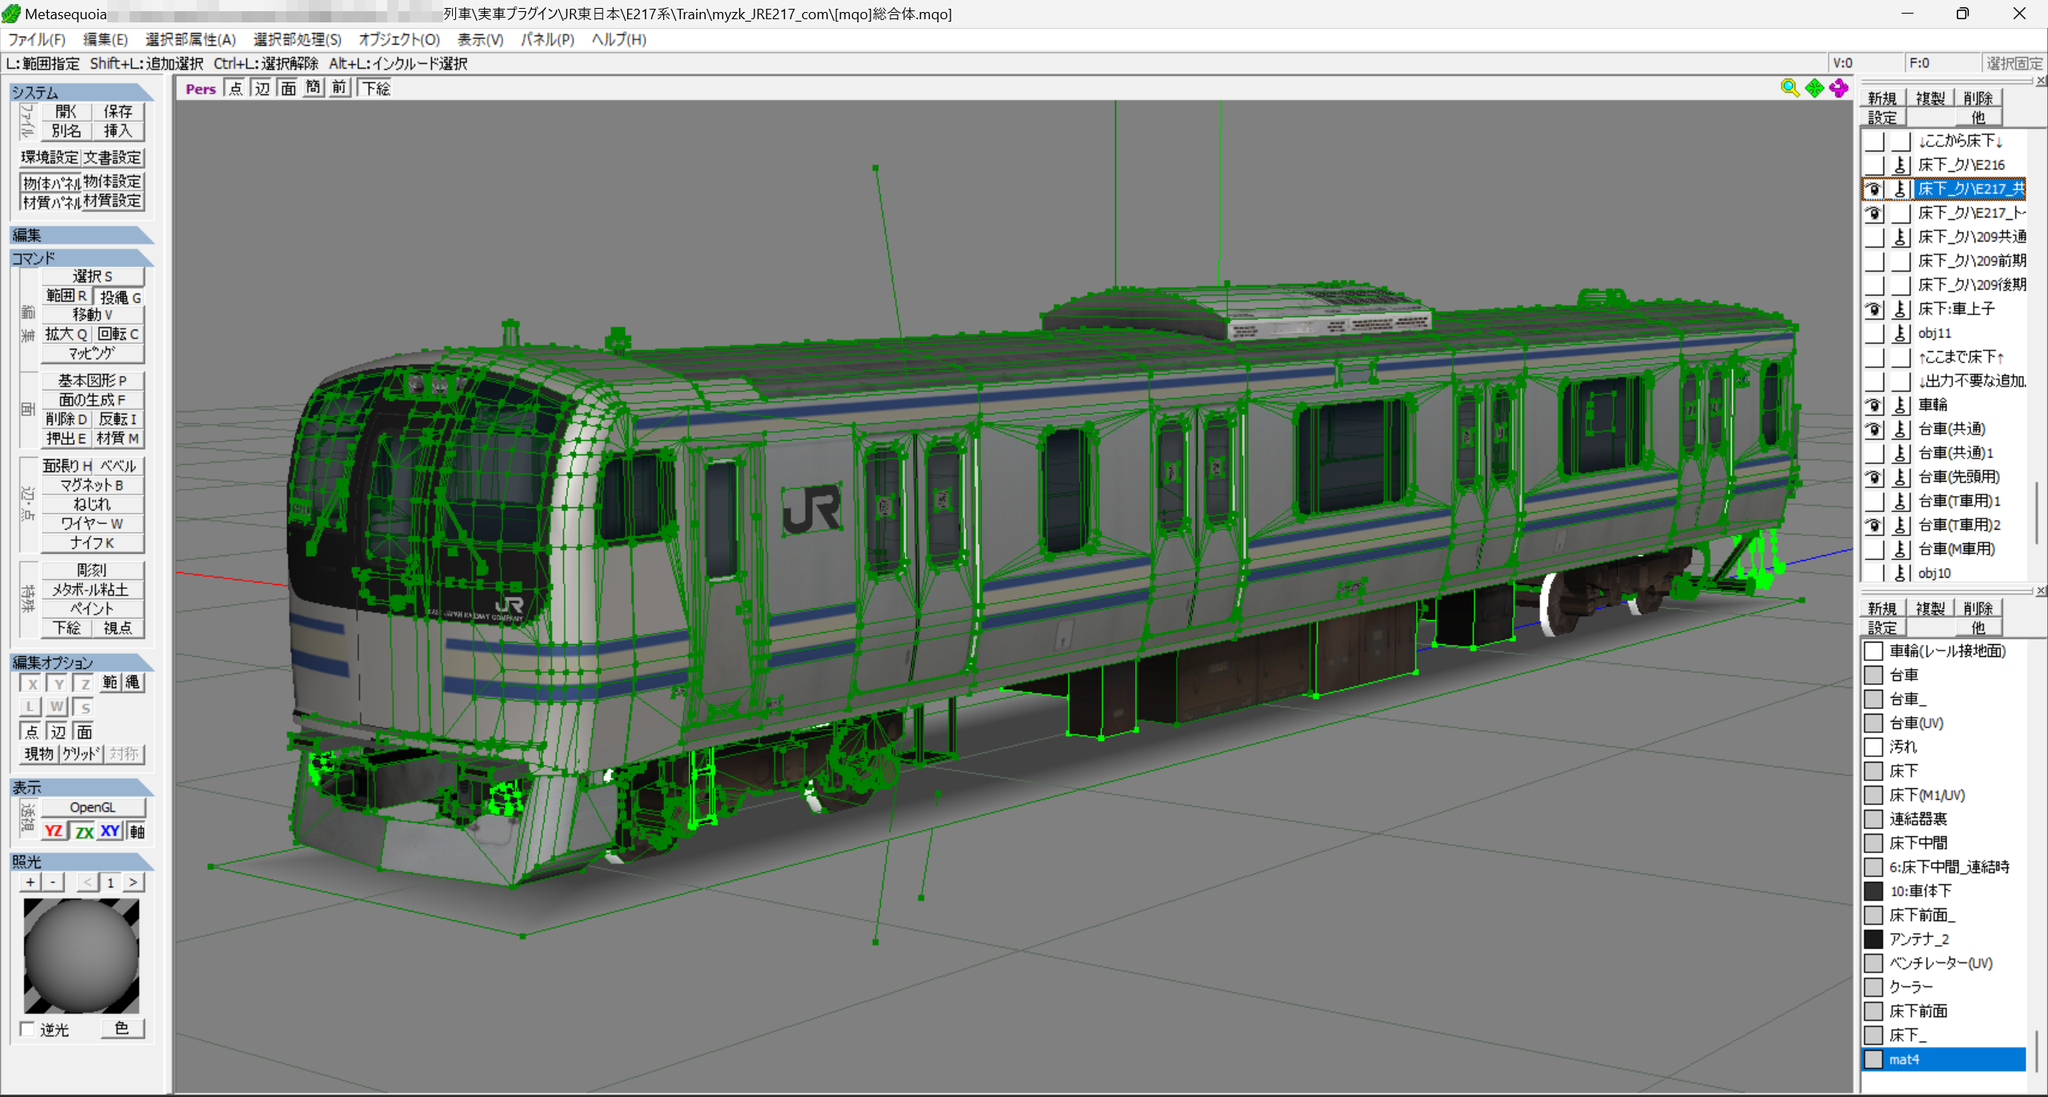Select the ナイフ K knife tool
2048x1097 pixels.
[93, 543]
